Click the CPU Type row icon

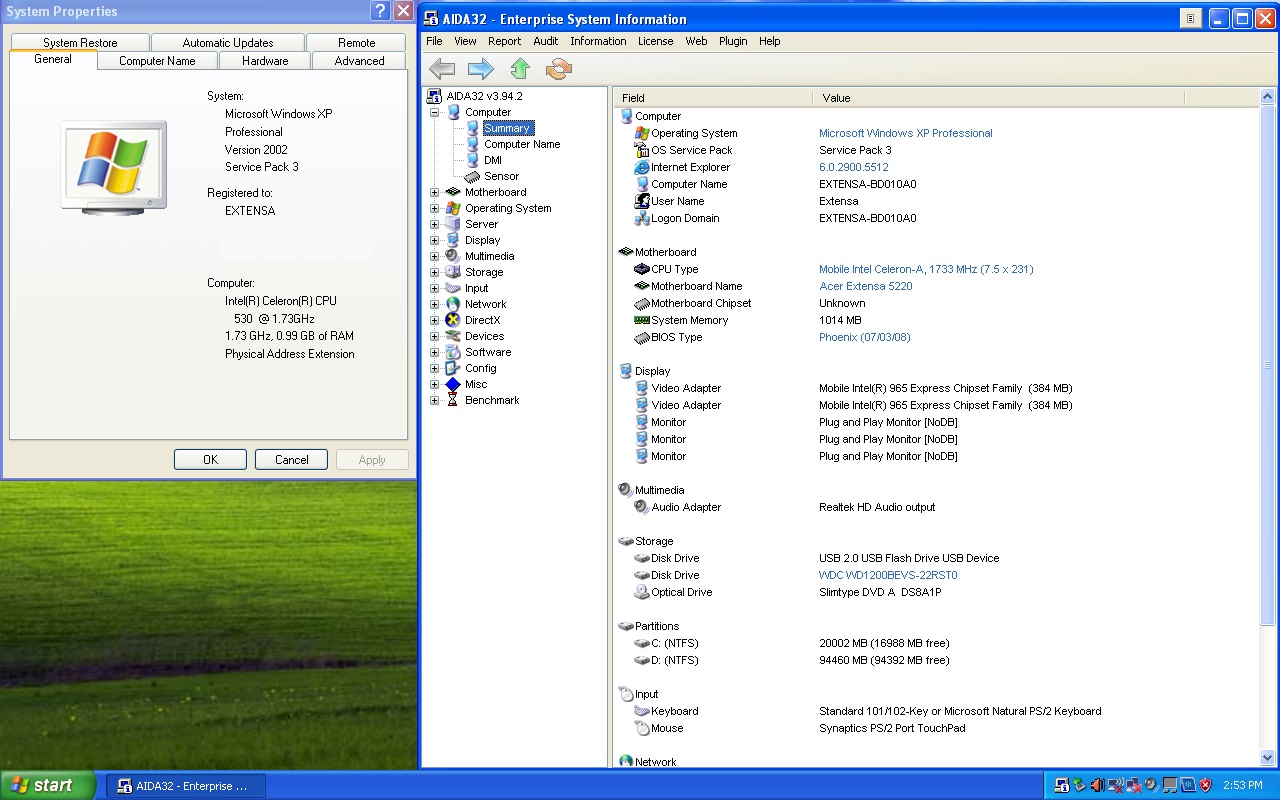coord(642,269)
